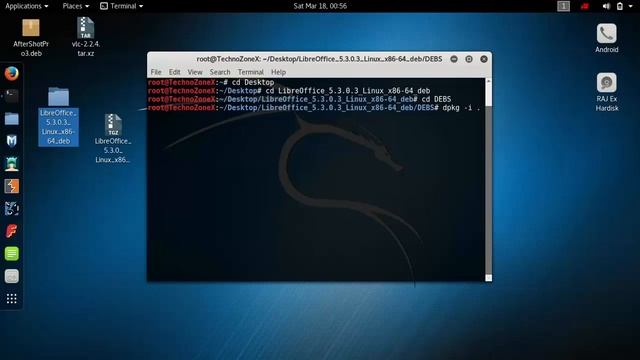640x360 pixels.
Task: Click the 'cd Desktop' command line
Action: click(211, 82)
